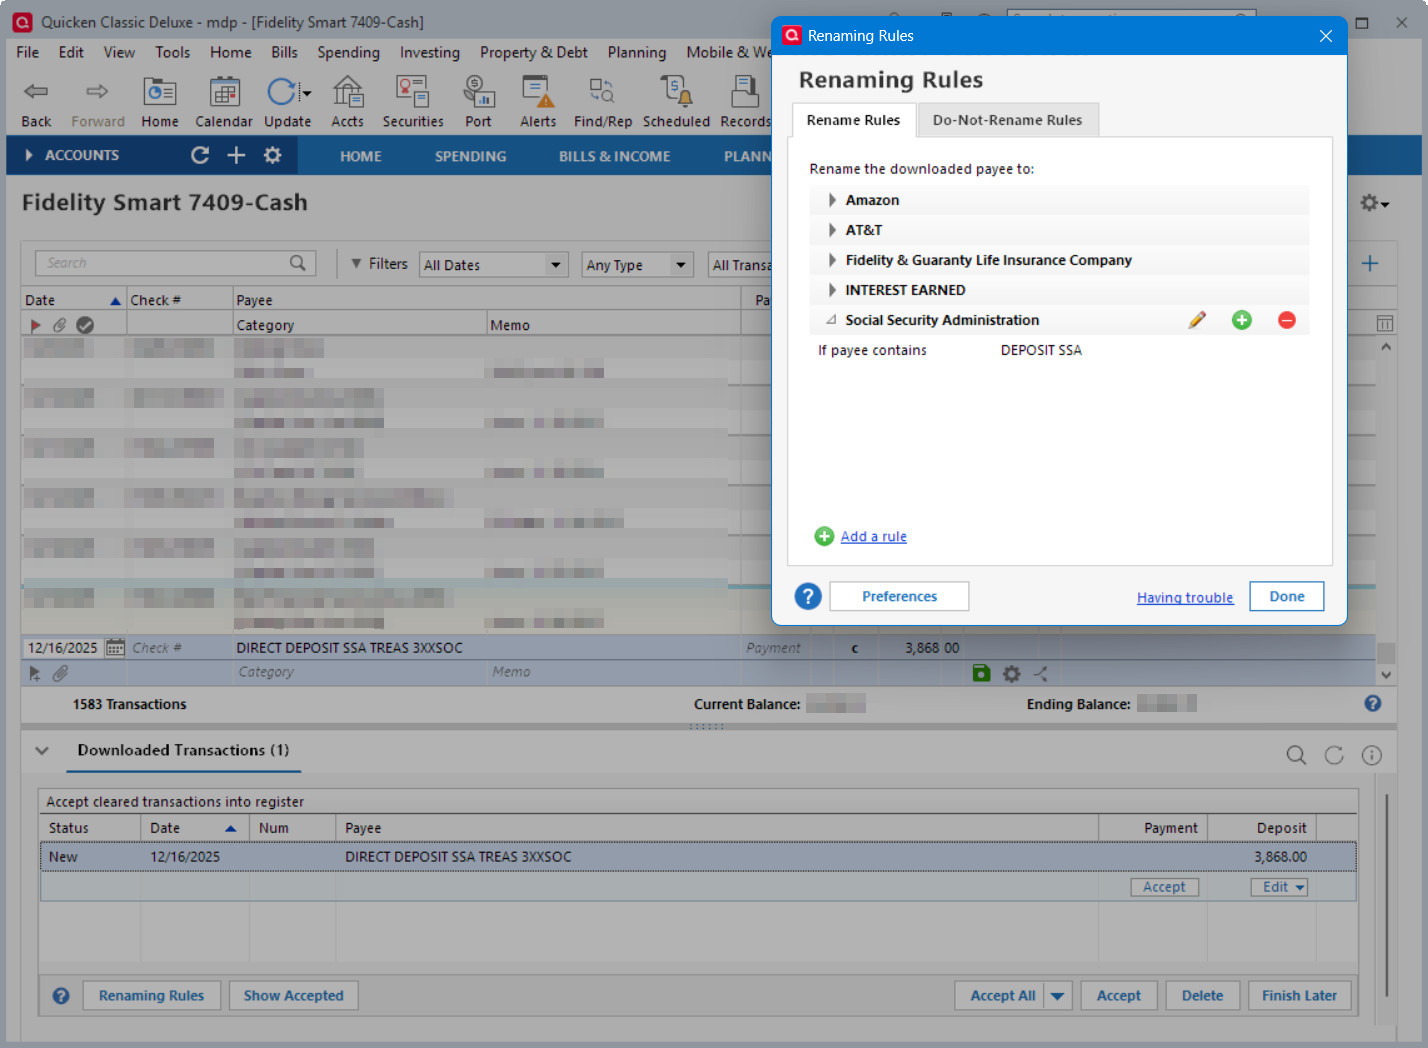This screenshot has height=1048, width=1428.
Task: Open the Tools menu
Action: pos(172,52)
